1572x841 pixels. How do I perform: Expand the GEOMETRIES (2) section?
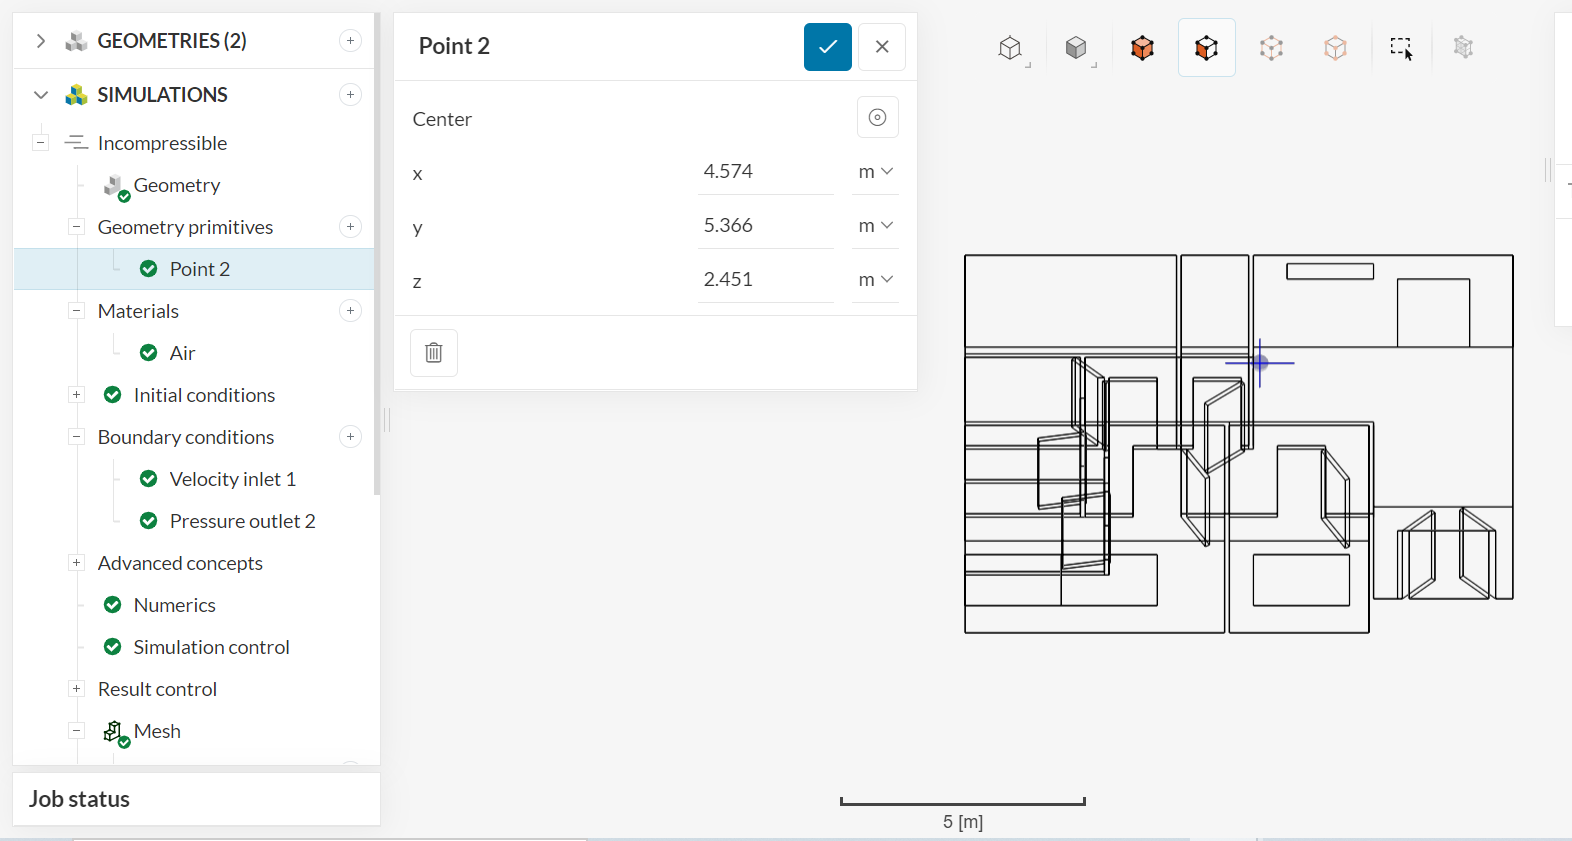(41, 41)
